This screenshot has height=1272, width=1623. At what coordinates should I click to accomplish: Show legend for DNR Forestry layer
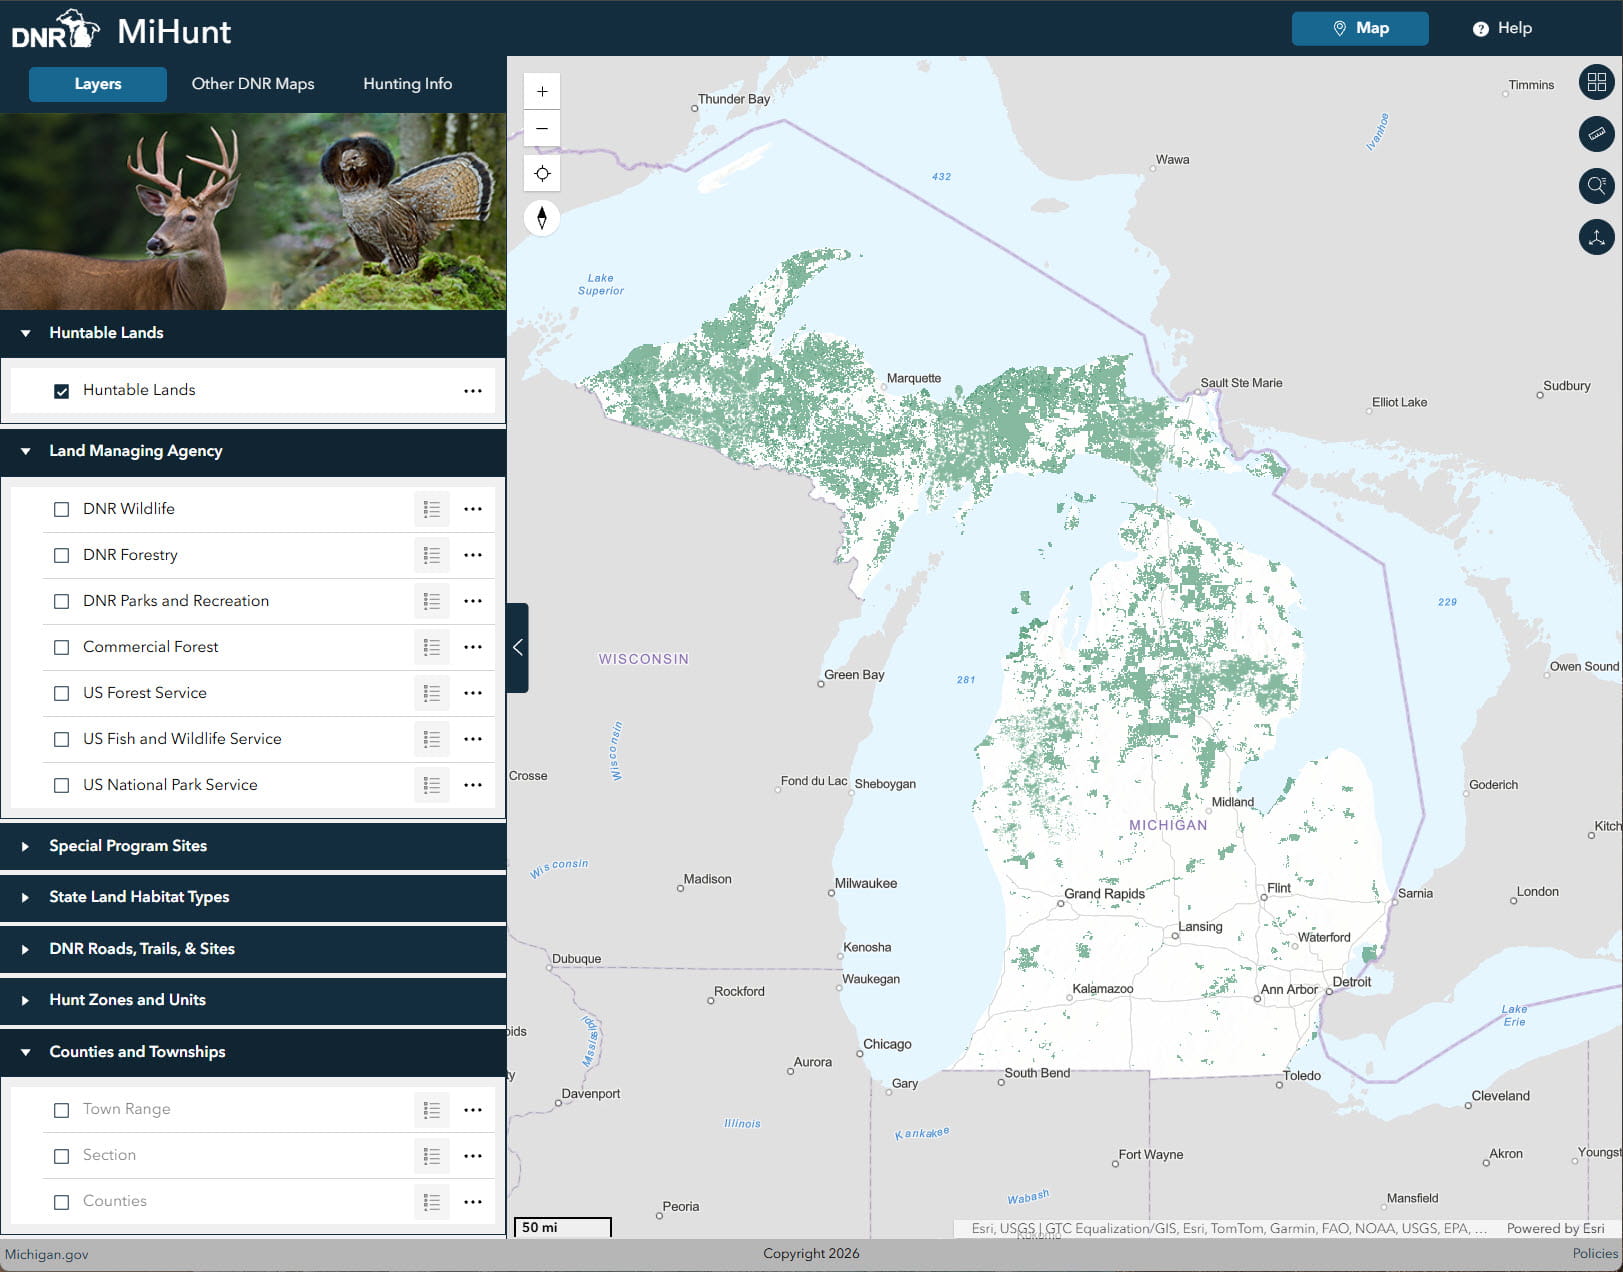point(432,555)
